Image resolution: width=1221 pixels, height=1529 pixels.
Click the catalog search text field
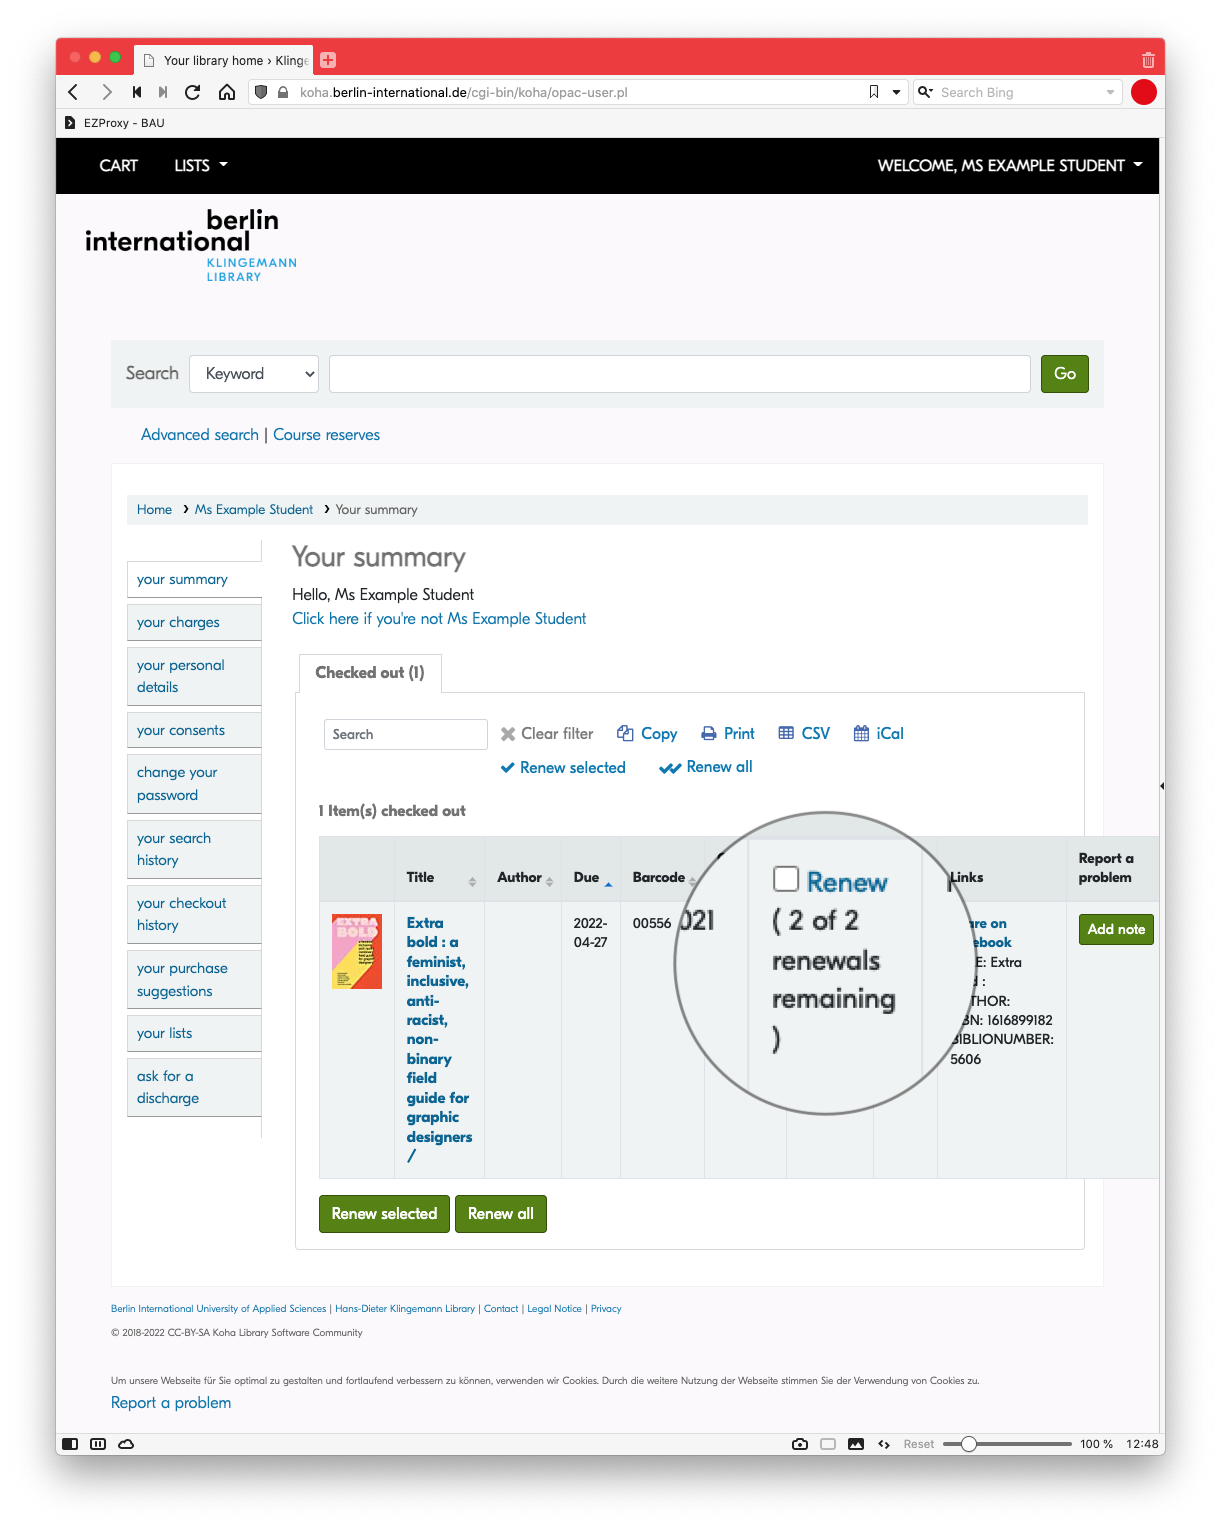pyautogui.click(x=680, y=374)
